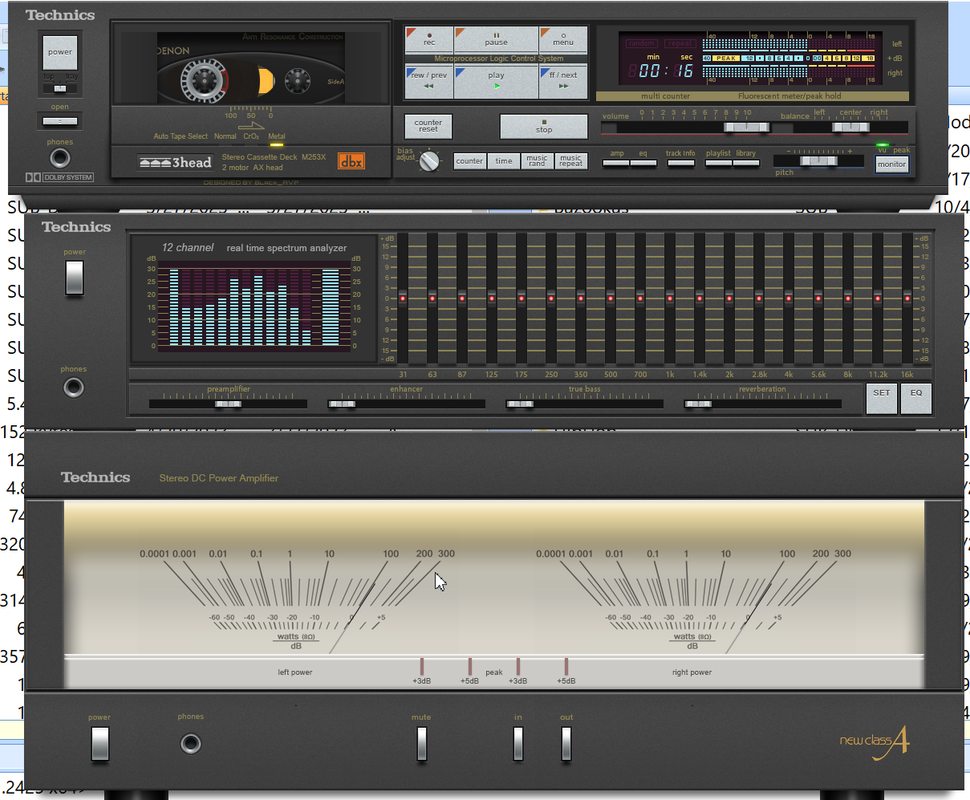This screenshot has width=970, height=800.
Task: Click the 1k equalizer band slider
Action: [670, 299]
